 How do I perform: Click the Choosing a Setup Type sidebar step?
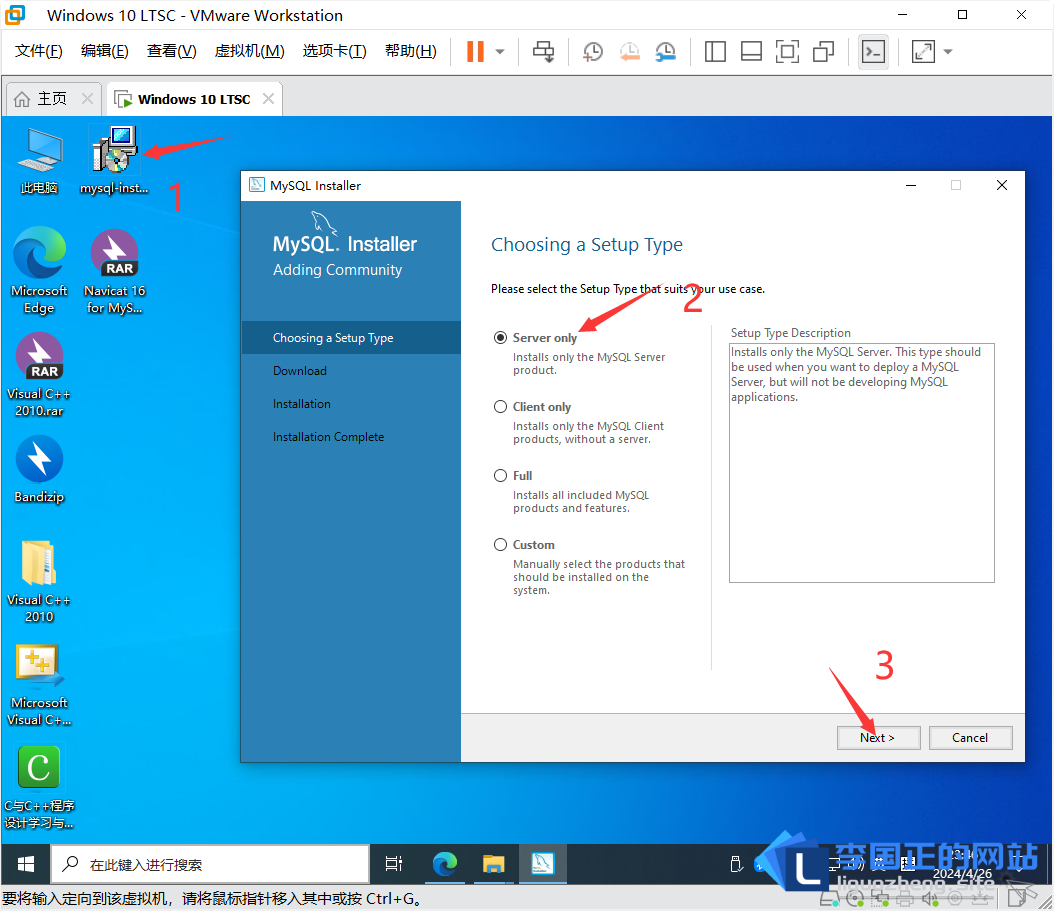(351, 338)
